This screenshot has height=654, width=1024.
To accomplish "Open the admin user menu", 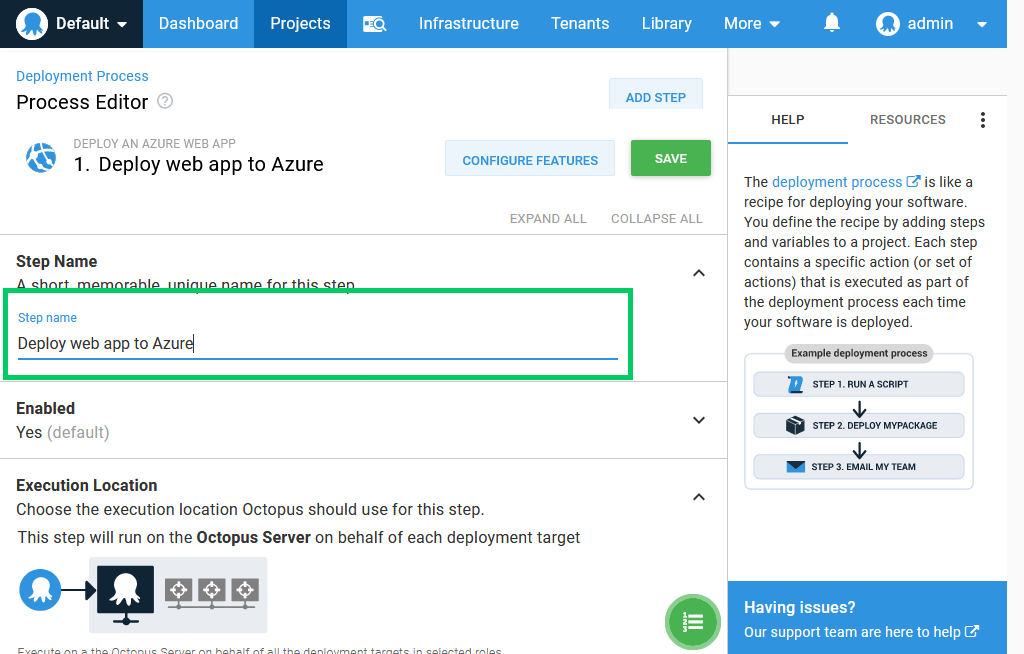I will [x=931, y=24].
